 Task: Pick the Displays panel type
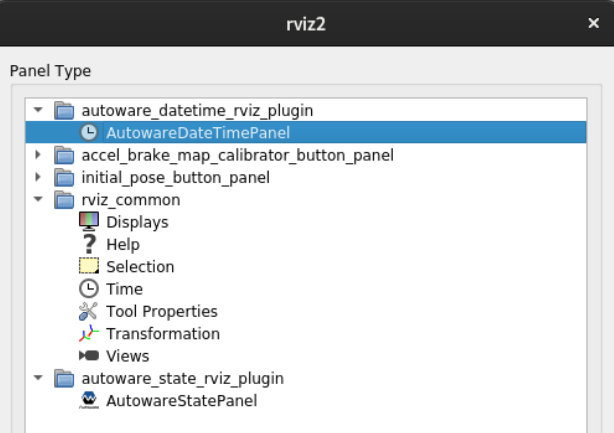[137, 222]
